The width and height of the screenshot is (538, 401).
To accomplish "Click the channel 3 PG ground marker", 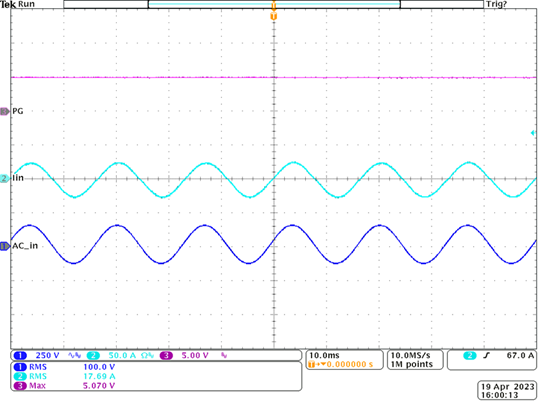I will 4,111.
